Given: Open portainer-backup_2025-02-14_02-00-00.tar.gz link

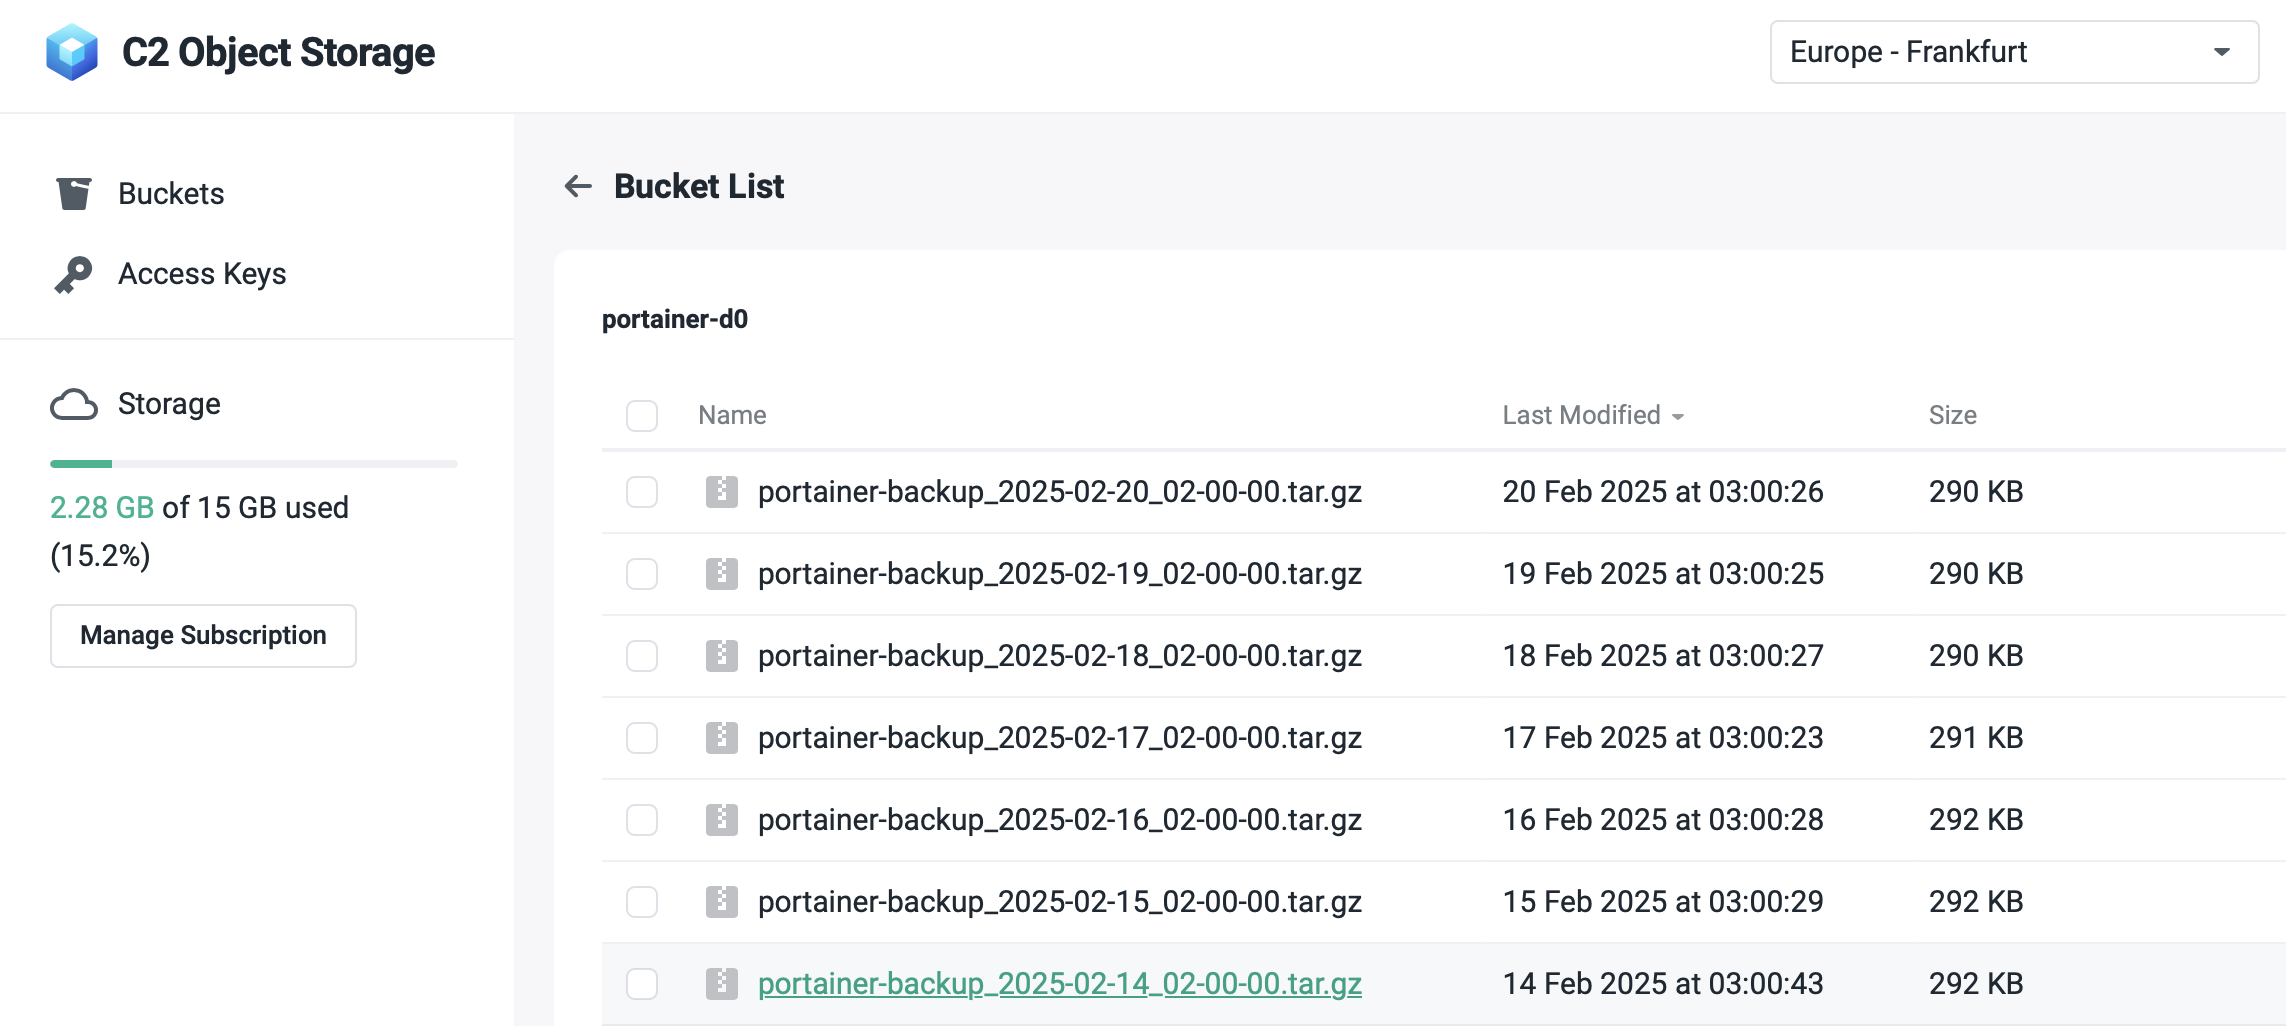Looking at the screenshot, I should 1060,984.
